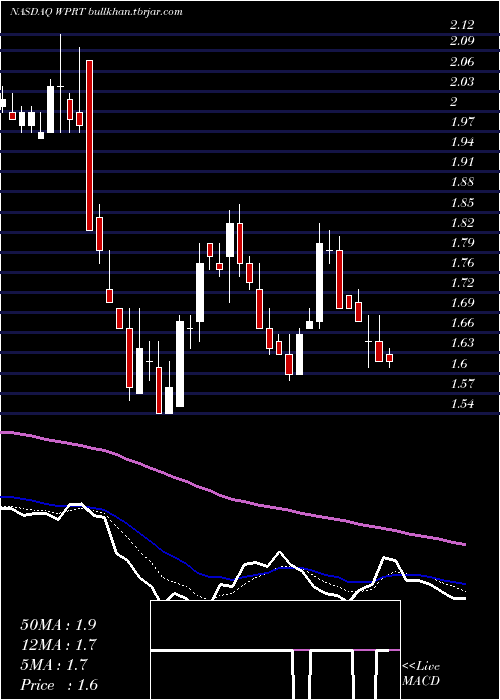Click the 1.63 price axis label
The height and width of the screenshot is (700, 500).
tap(462, 343)
